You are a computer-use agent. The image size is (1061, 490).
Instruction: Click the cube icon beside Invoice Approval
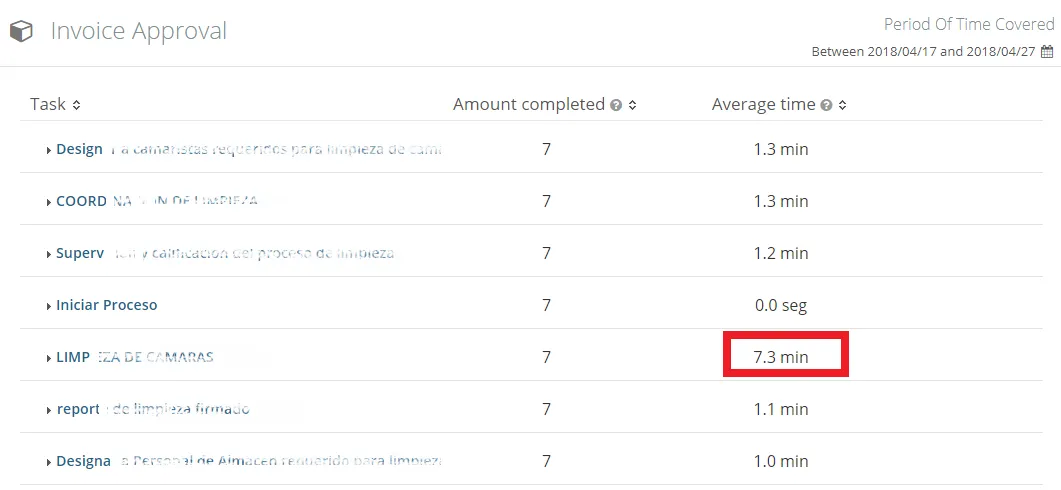(x=21, y=31)
